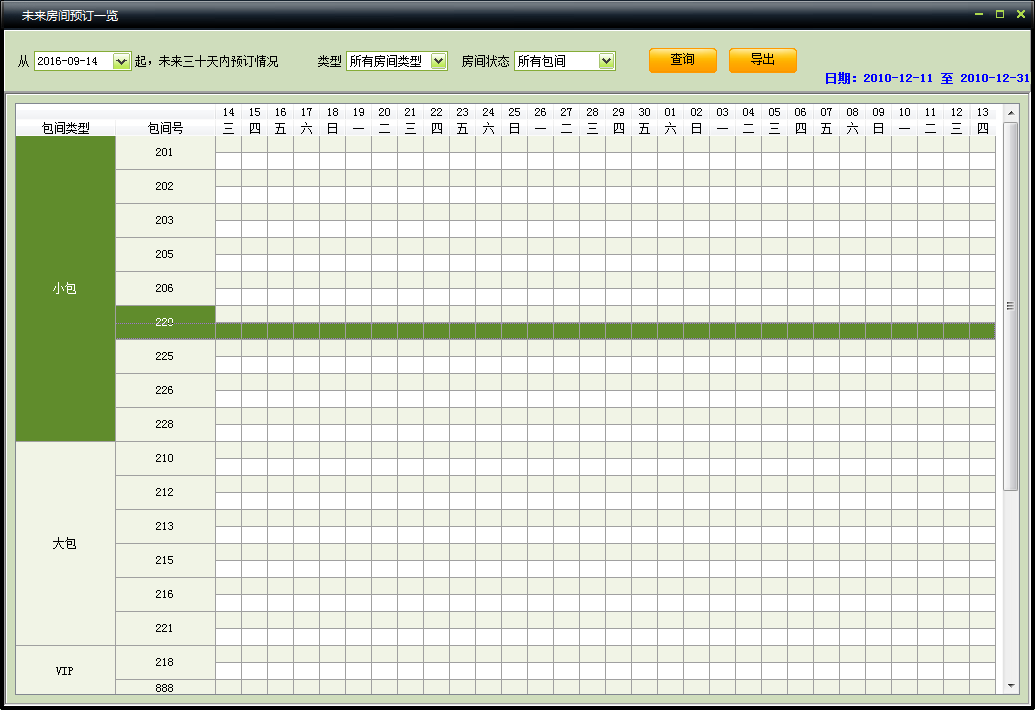
Task: Close the 未来房间预订一览 window
Action: click(1020, 14)
